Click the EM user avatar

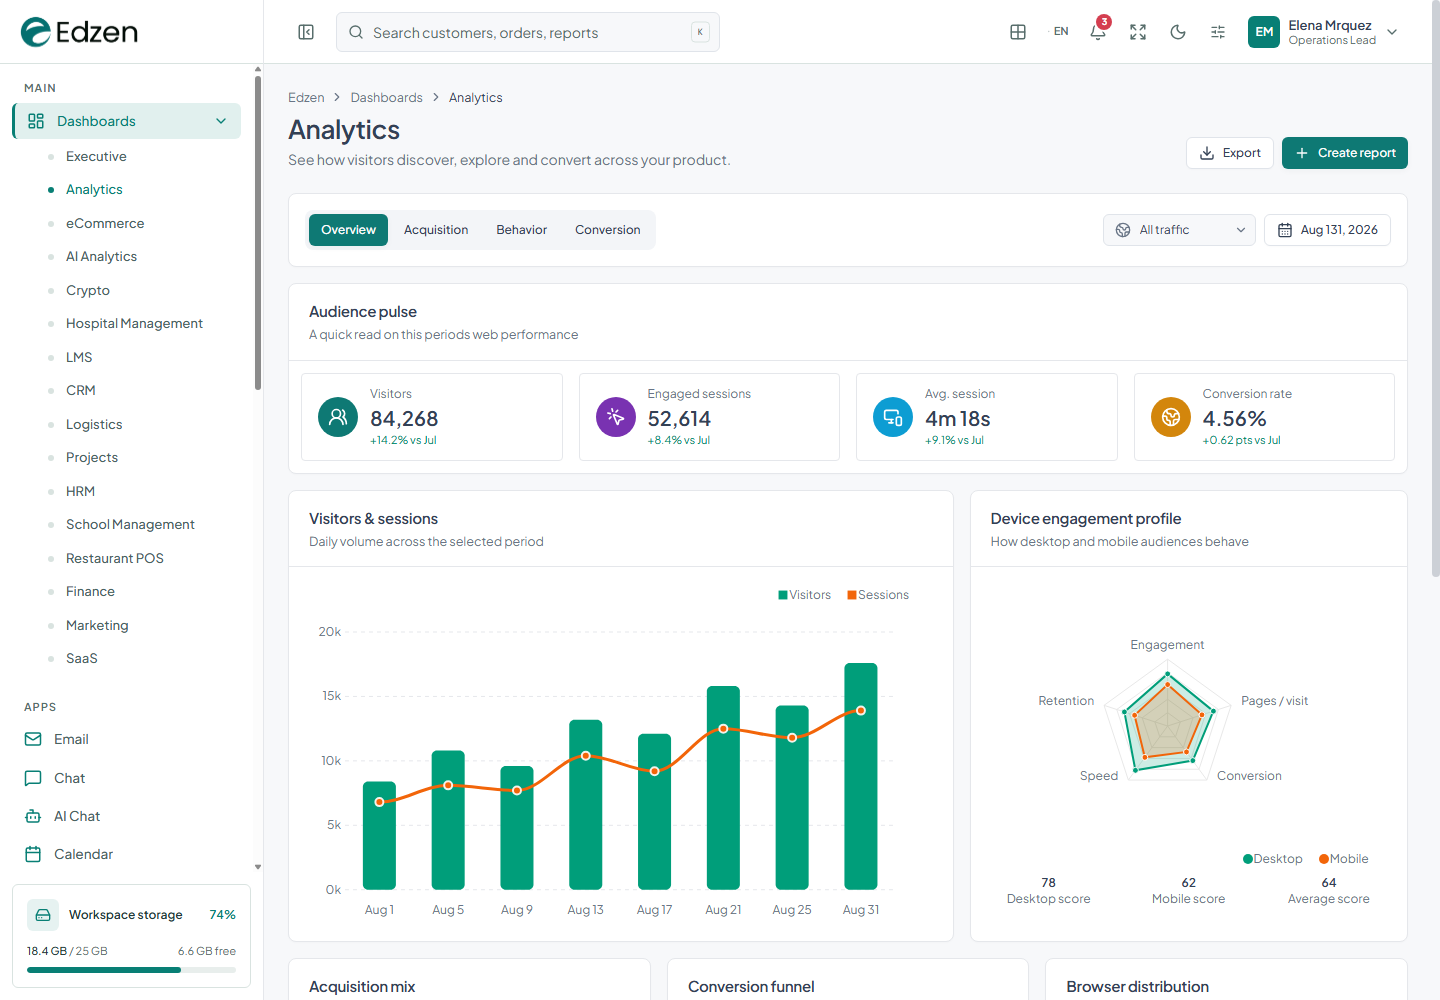click(x=1264, y=32)
